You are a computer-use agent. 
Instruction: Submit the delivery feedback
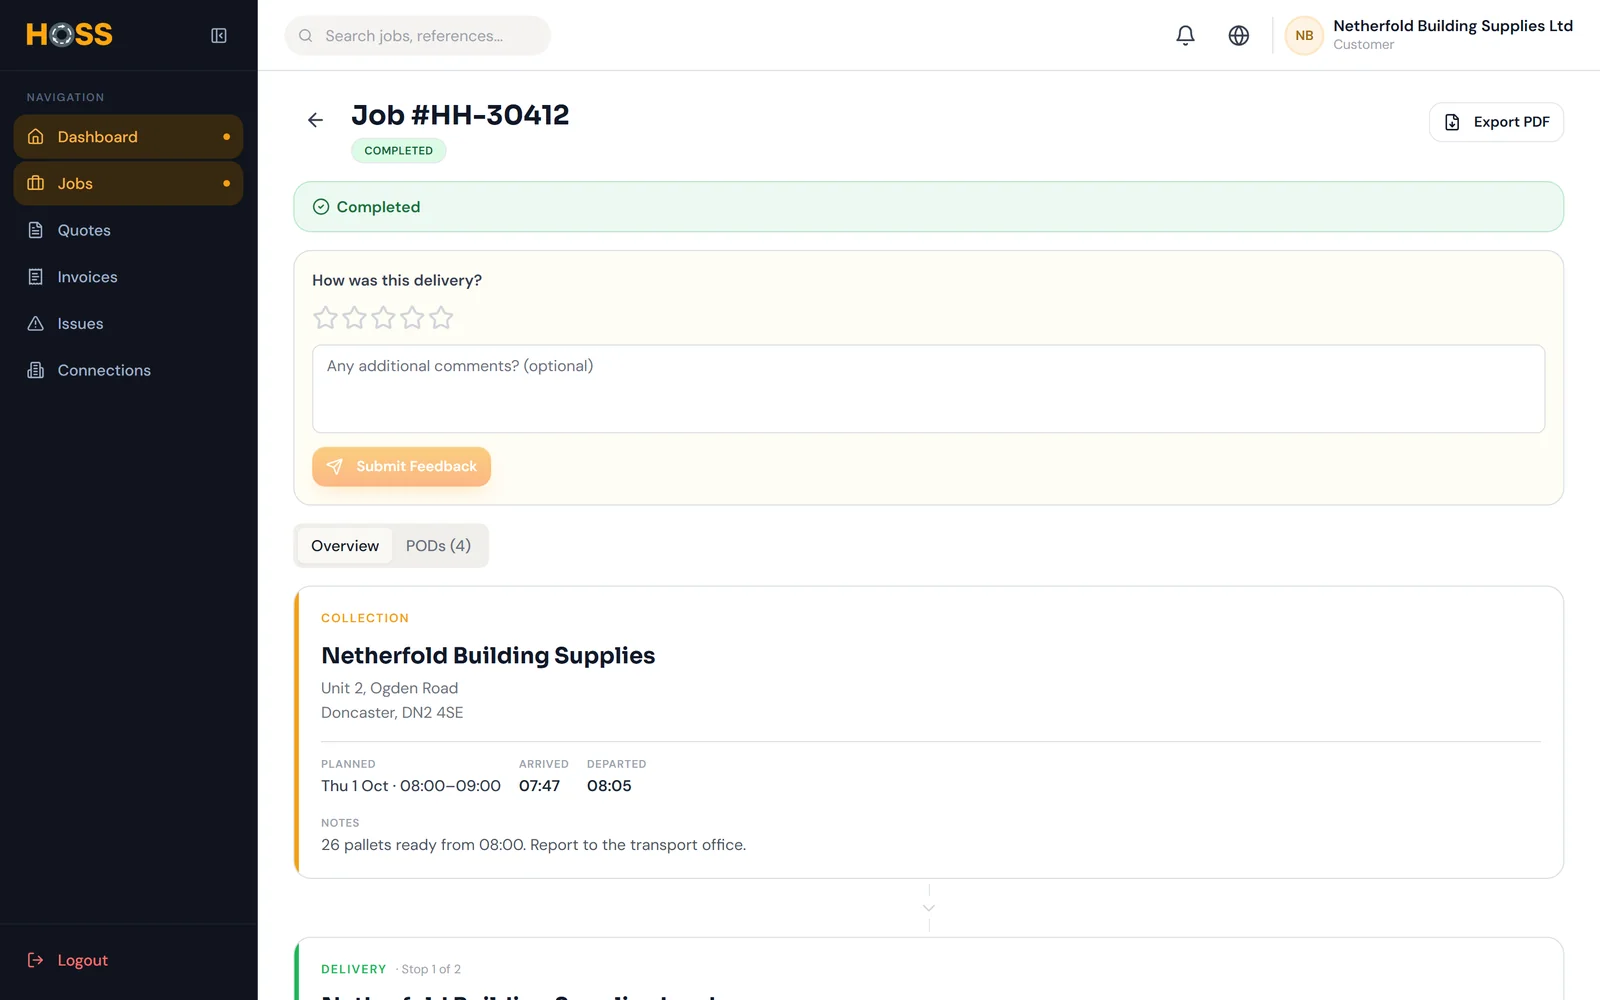pos(401,467)
